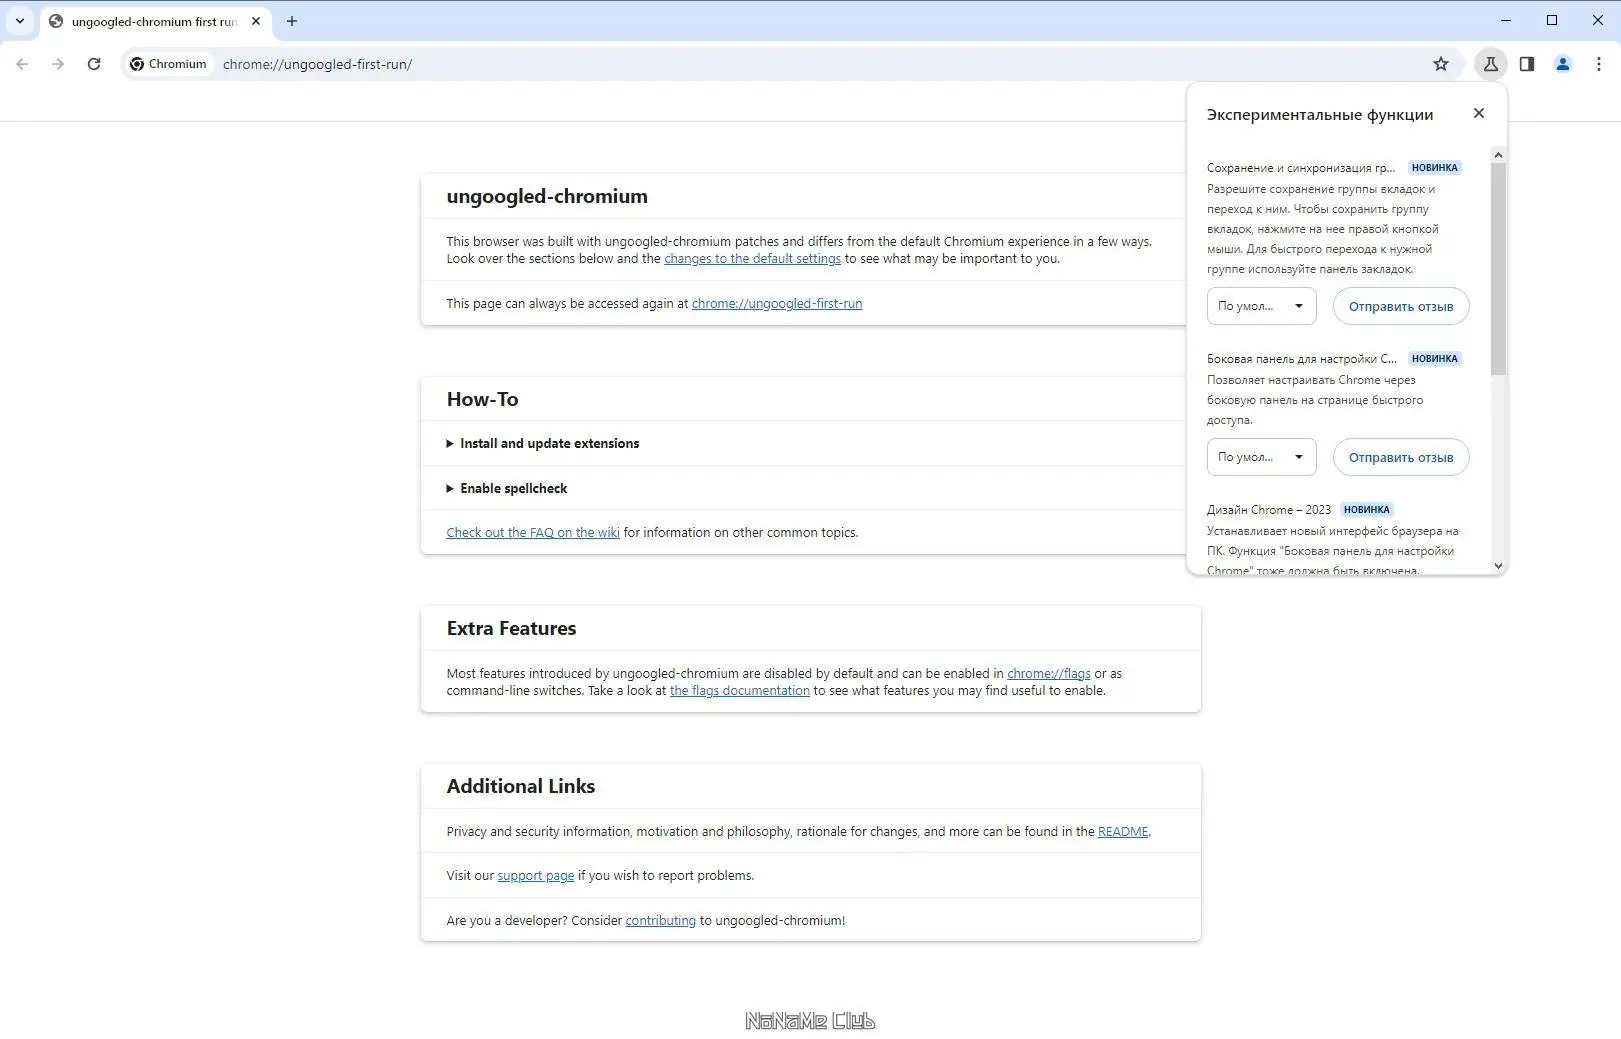Minimize the Chromium window

[1506, 20]
